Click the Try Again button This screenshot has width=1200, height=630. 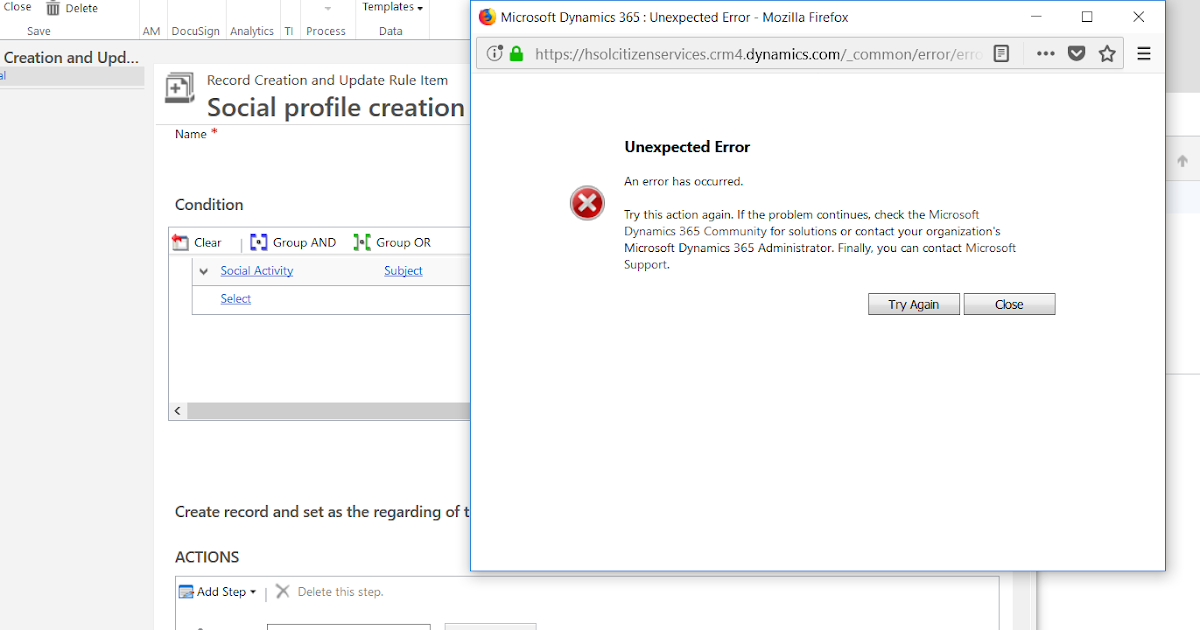point(913,304)
